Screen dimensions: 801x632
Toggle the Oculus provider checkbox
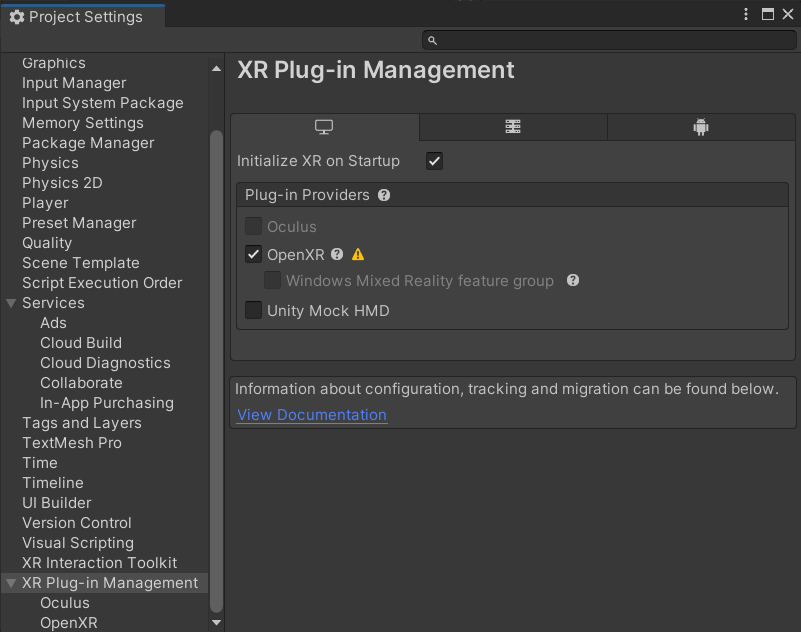(x=253, y=226)
